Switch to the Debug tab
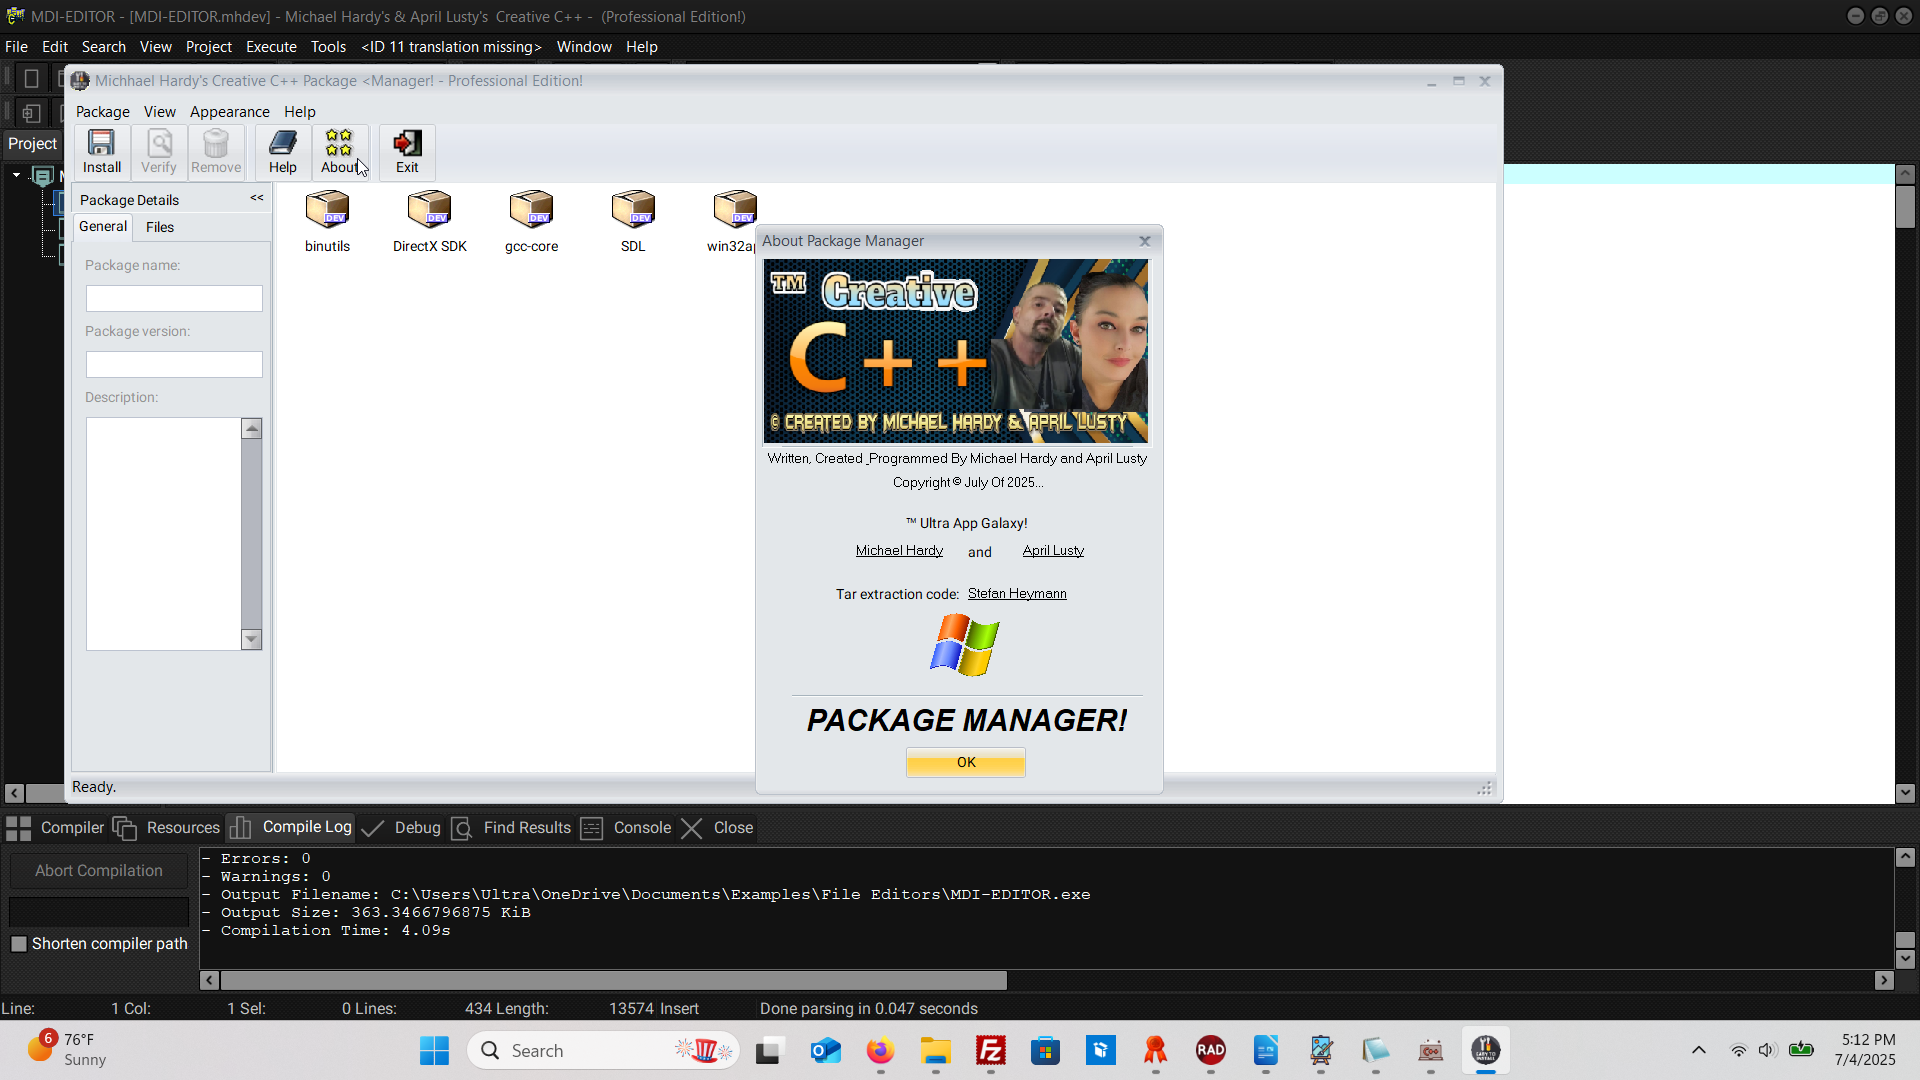Screen dimensions: 1920x1080 401,828
